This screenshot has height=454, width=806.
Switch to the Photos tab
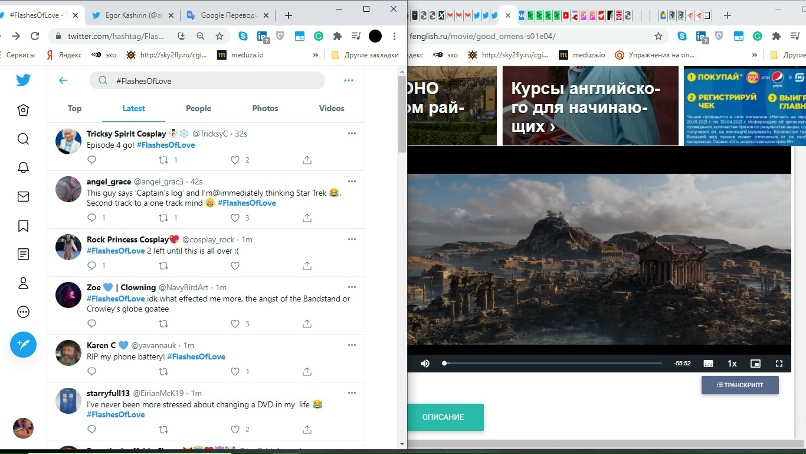[265, 108]
